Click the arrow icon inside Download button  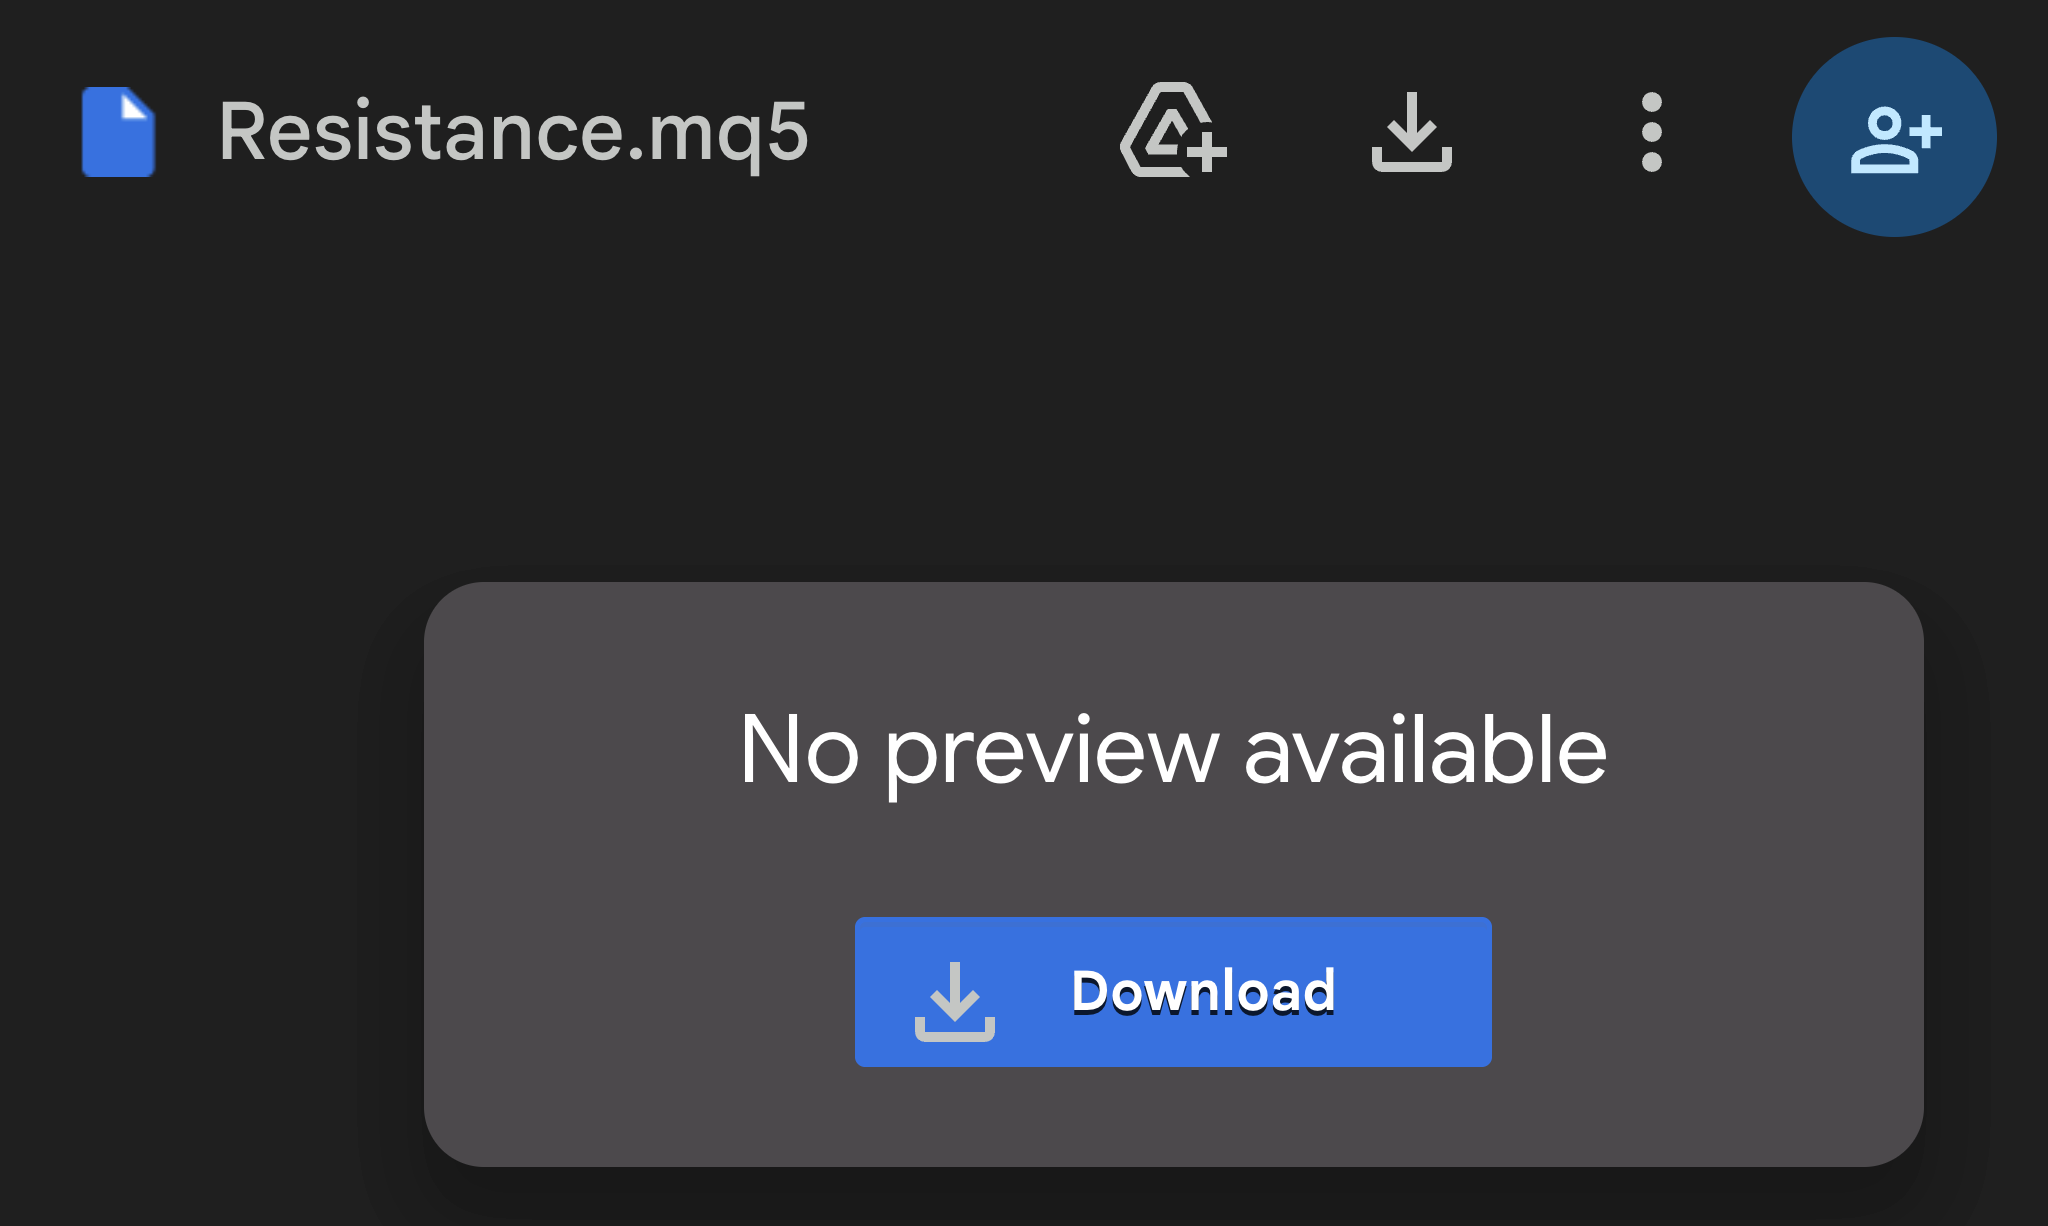click(x=954, y=1001)
